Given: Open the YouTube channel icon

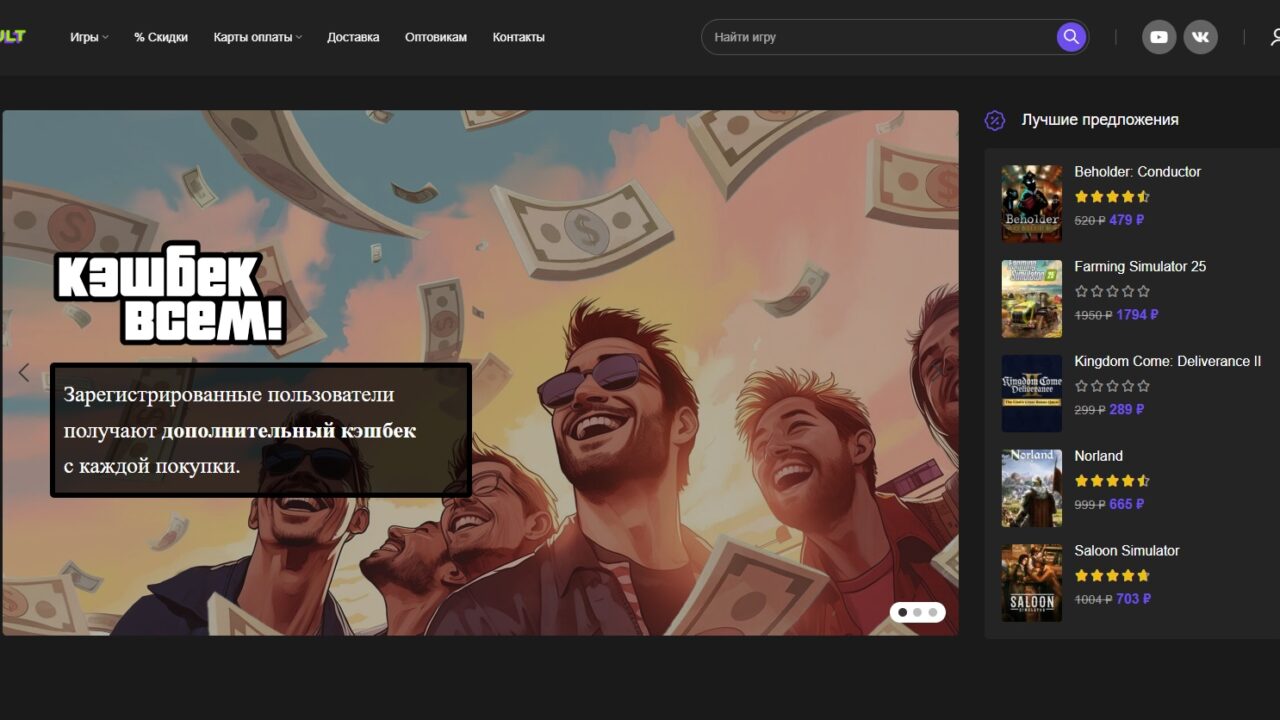Looking at the screenshot, I should tap(1159, 37).
